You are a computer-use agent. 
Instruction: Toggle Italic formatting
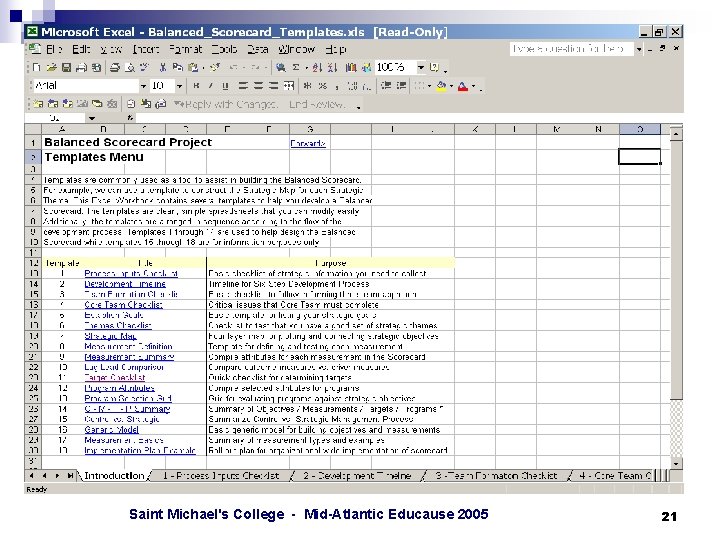click(211, 86)
